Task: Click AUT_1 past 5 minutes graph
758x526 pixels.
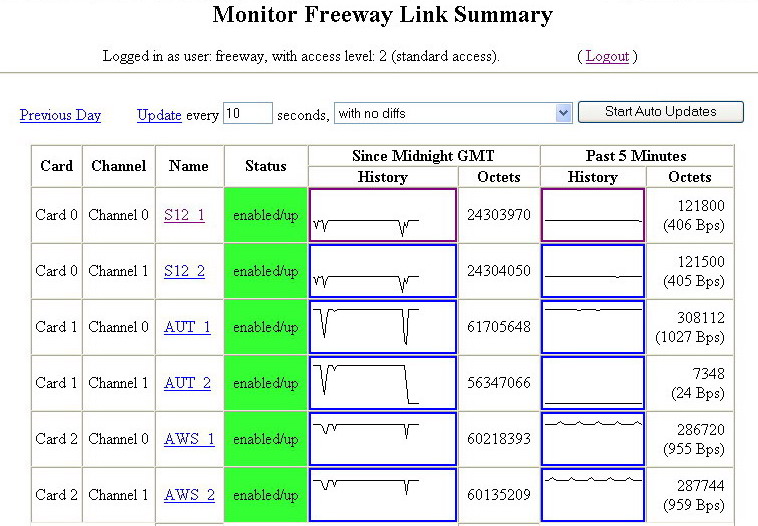Action: pyautogui.click(x=593, y=327)
